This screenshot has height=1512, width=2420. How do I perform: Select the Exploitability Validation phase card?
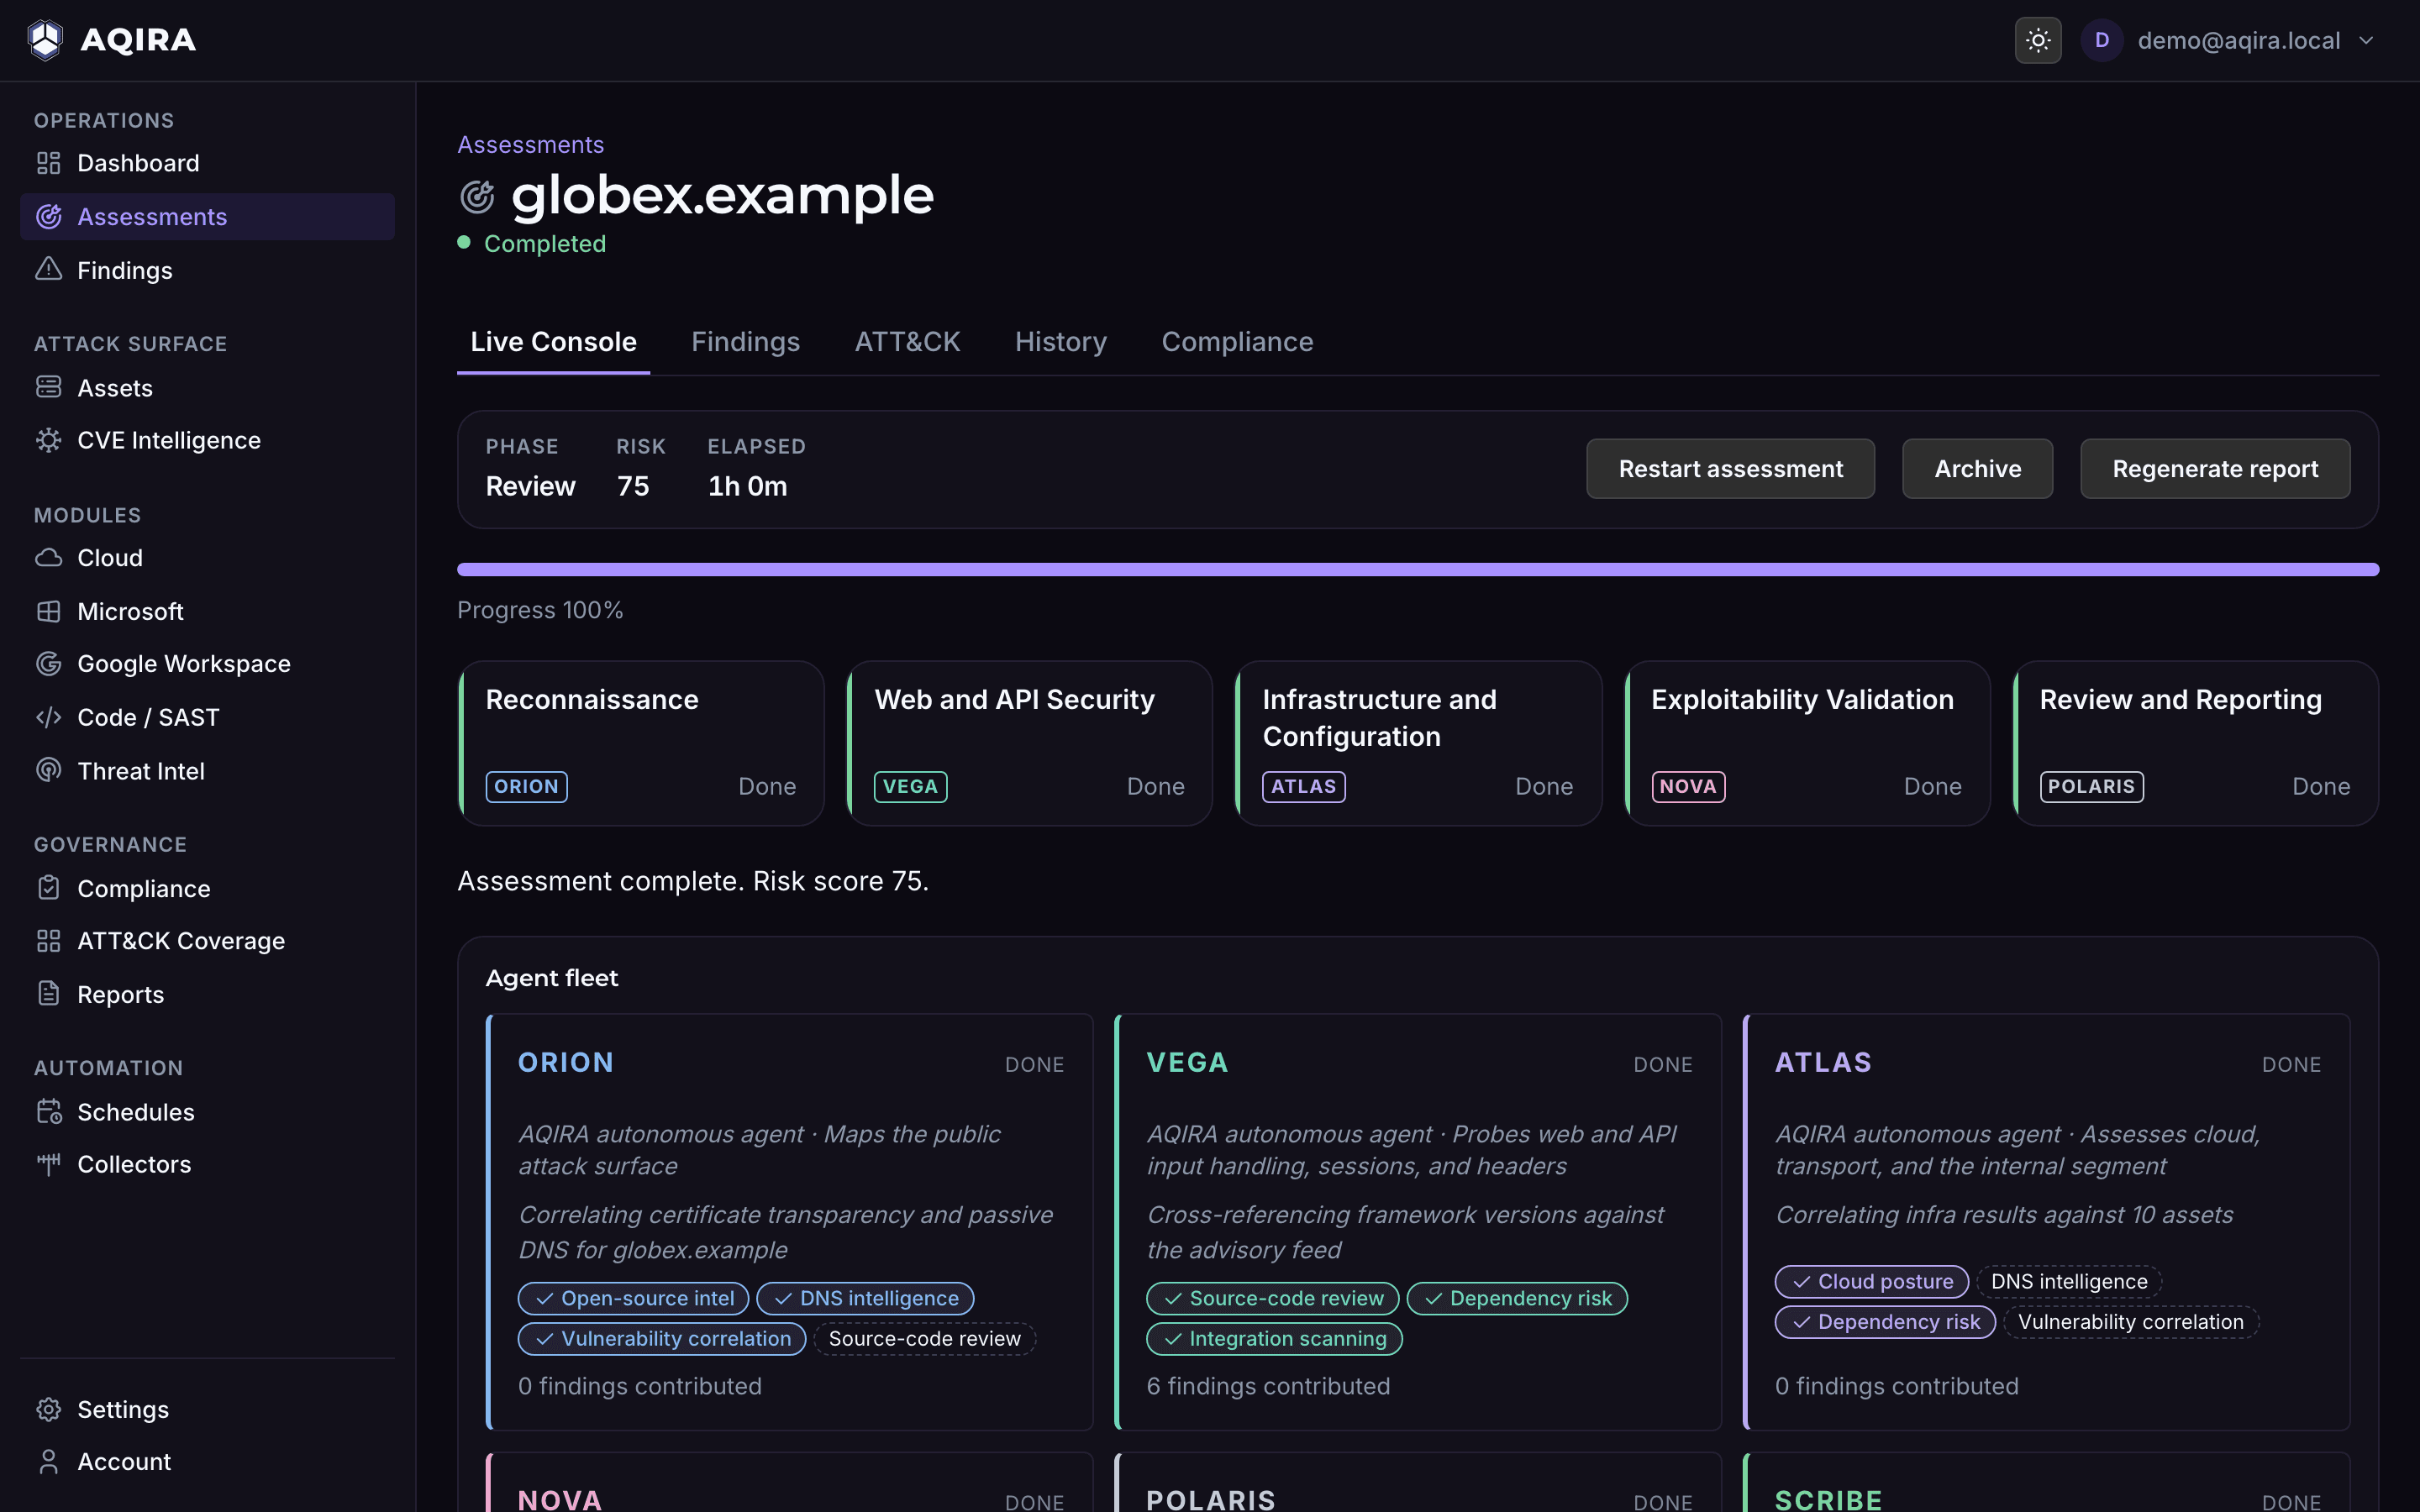click(x=1807, y=743)
